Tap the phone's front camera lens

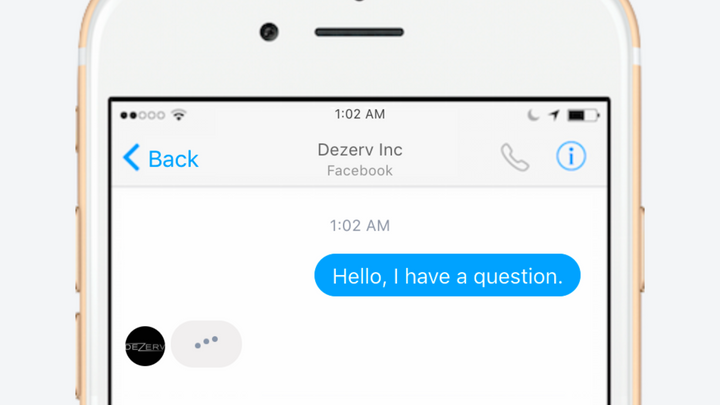(269, 32)
